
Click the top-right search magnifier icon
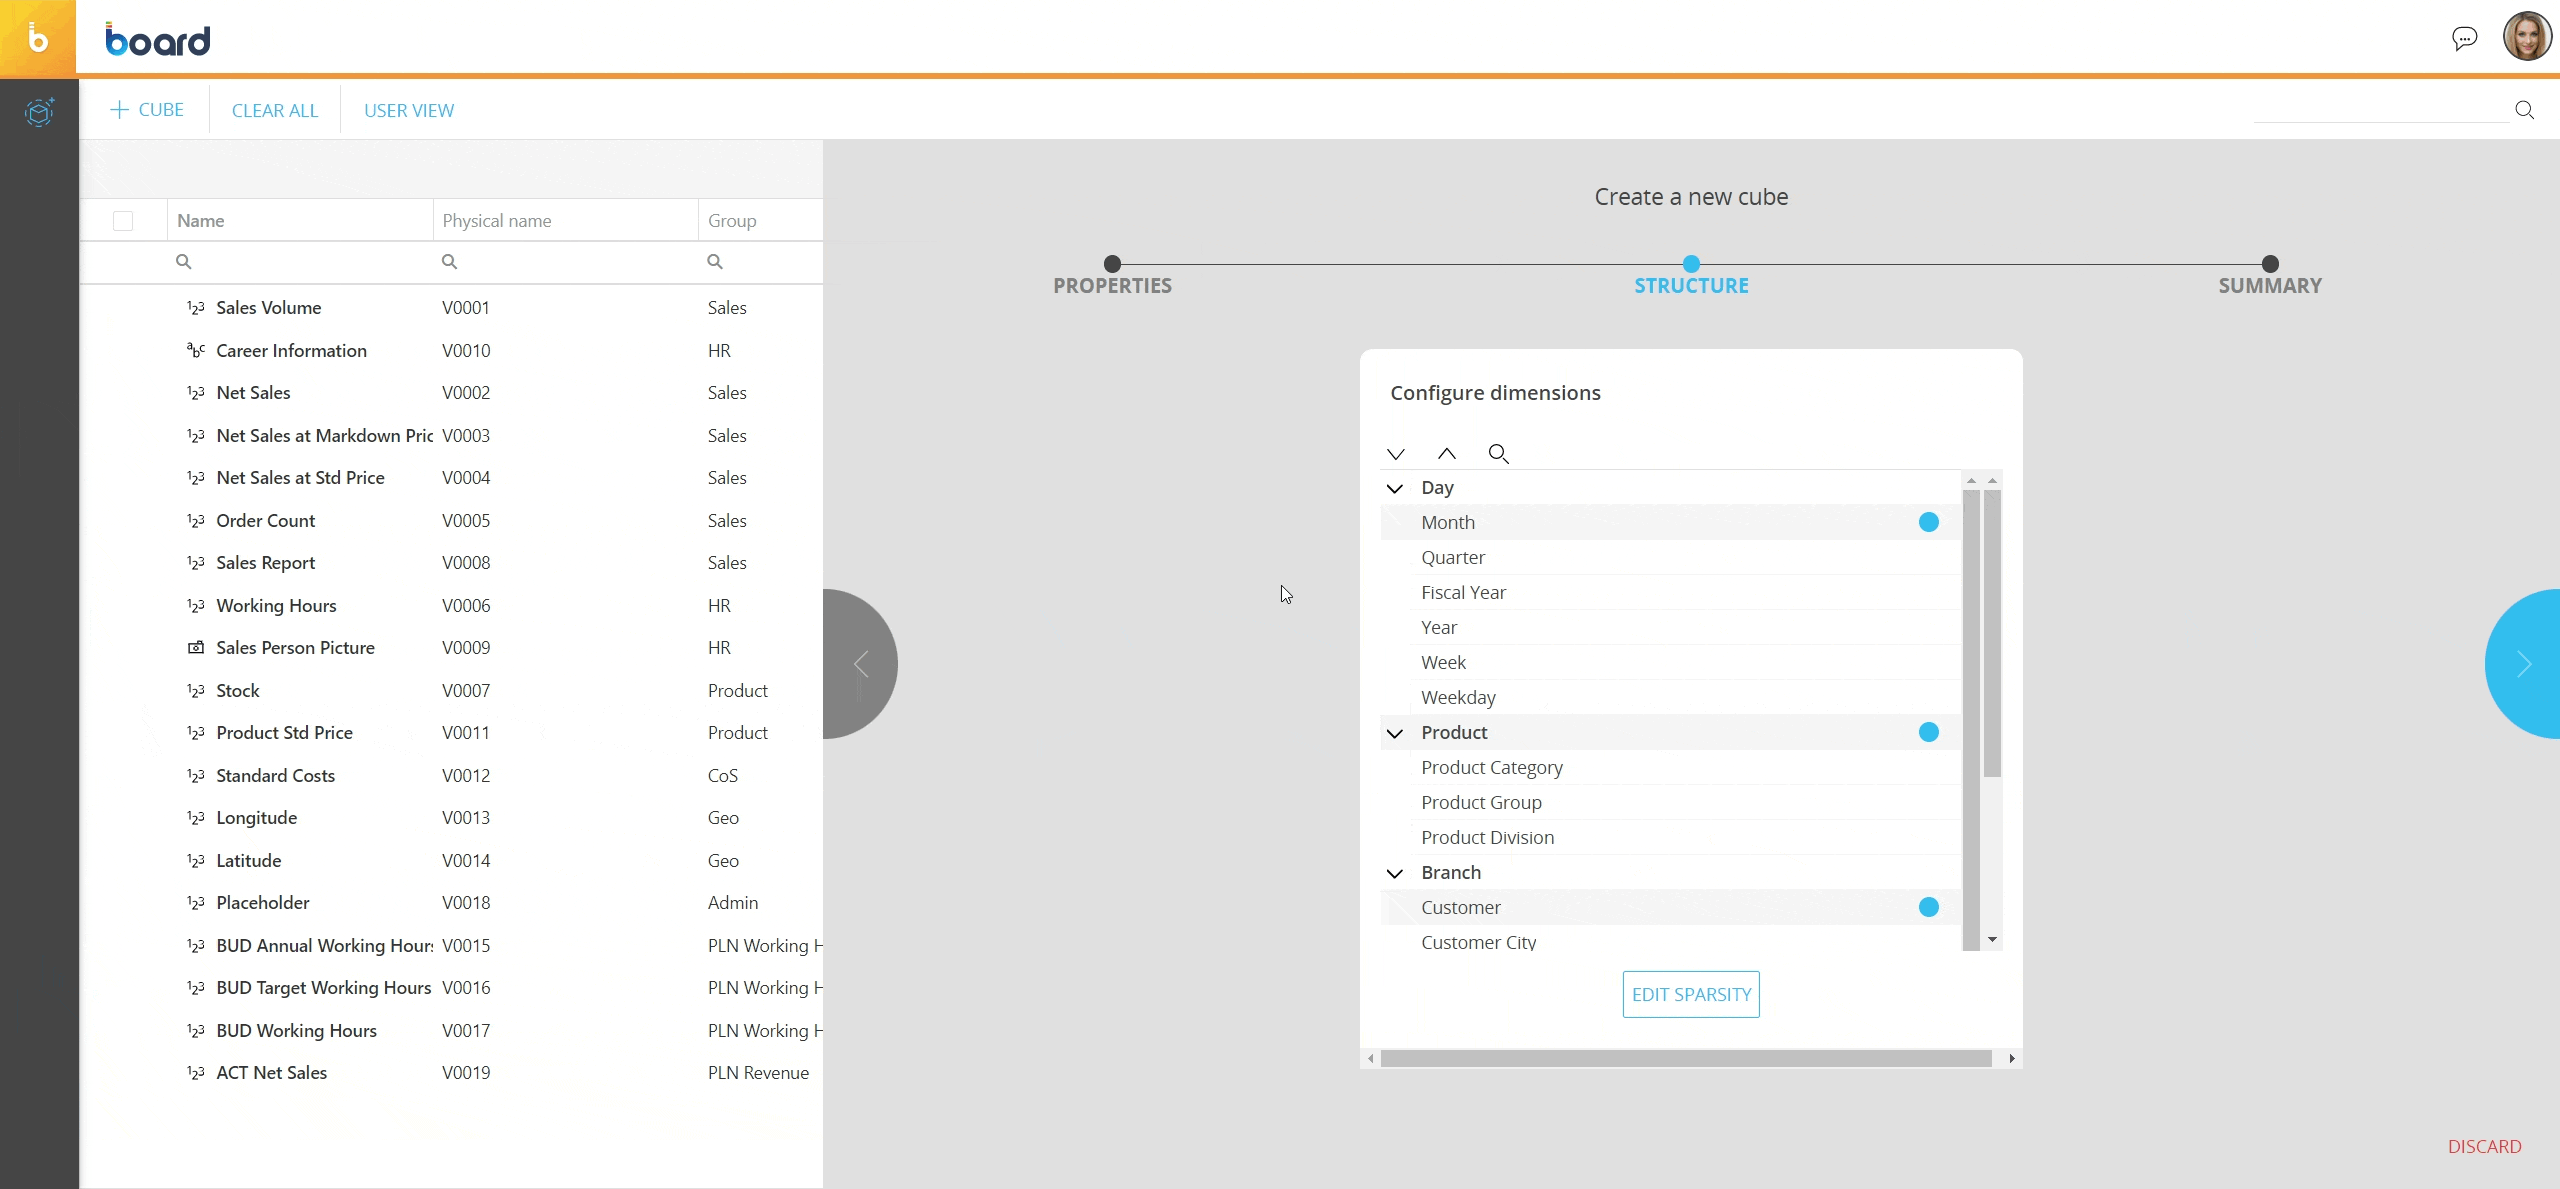pos(2524,110)
